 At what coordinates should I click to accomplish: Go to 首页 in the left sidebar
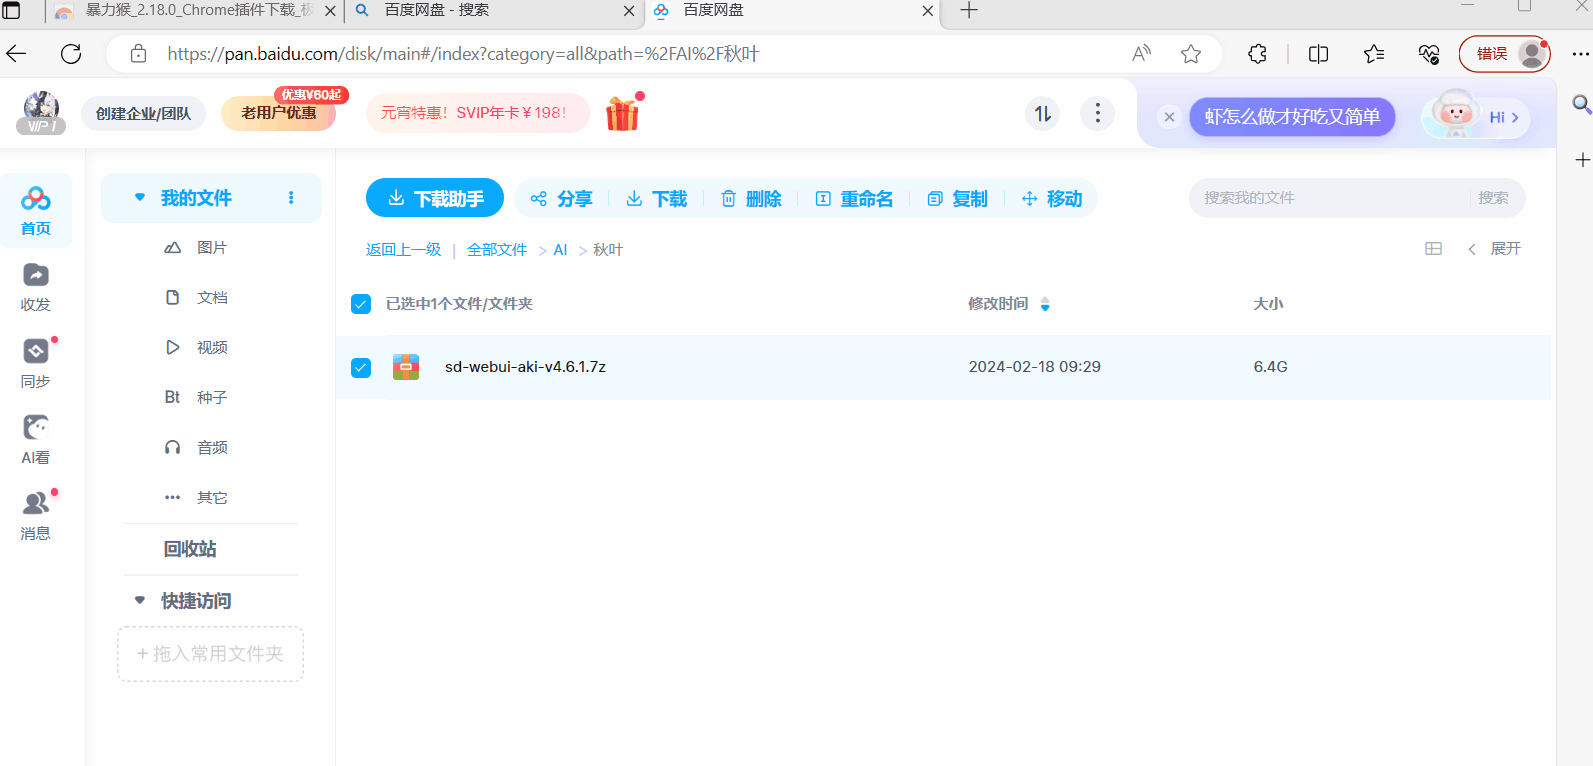click(x=36, y=210)
